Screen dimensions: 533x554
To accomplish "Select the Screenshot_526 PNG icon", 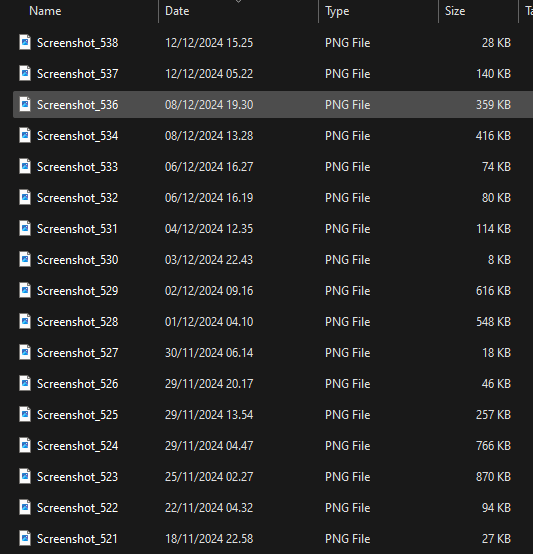I will (x=25, y=383).
